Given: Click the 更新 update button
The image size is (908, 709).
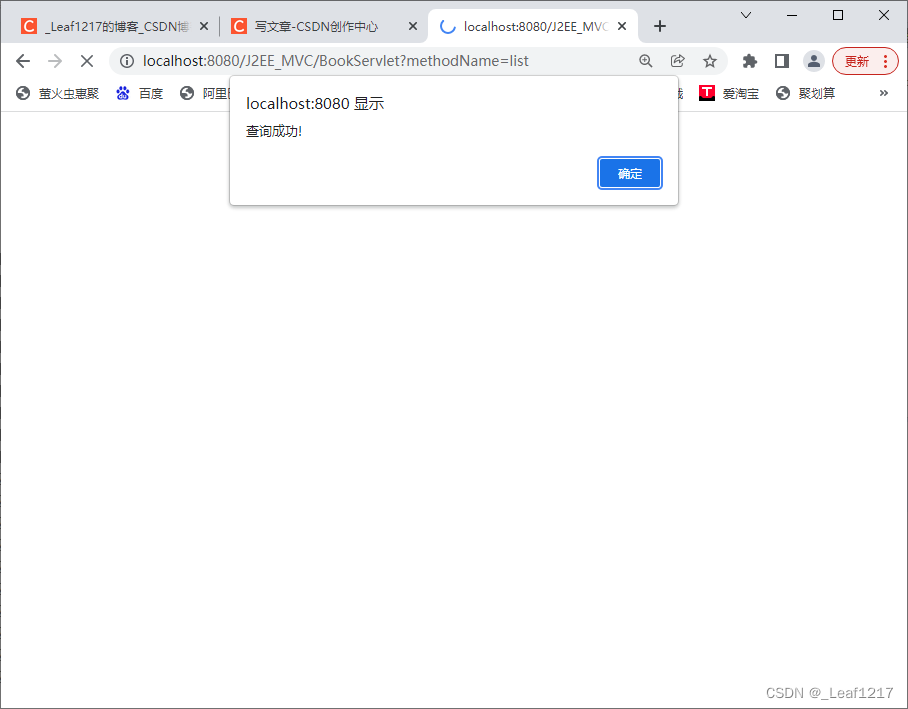Looking at the screenshot, I should (857, 61).
